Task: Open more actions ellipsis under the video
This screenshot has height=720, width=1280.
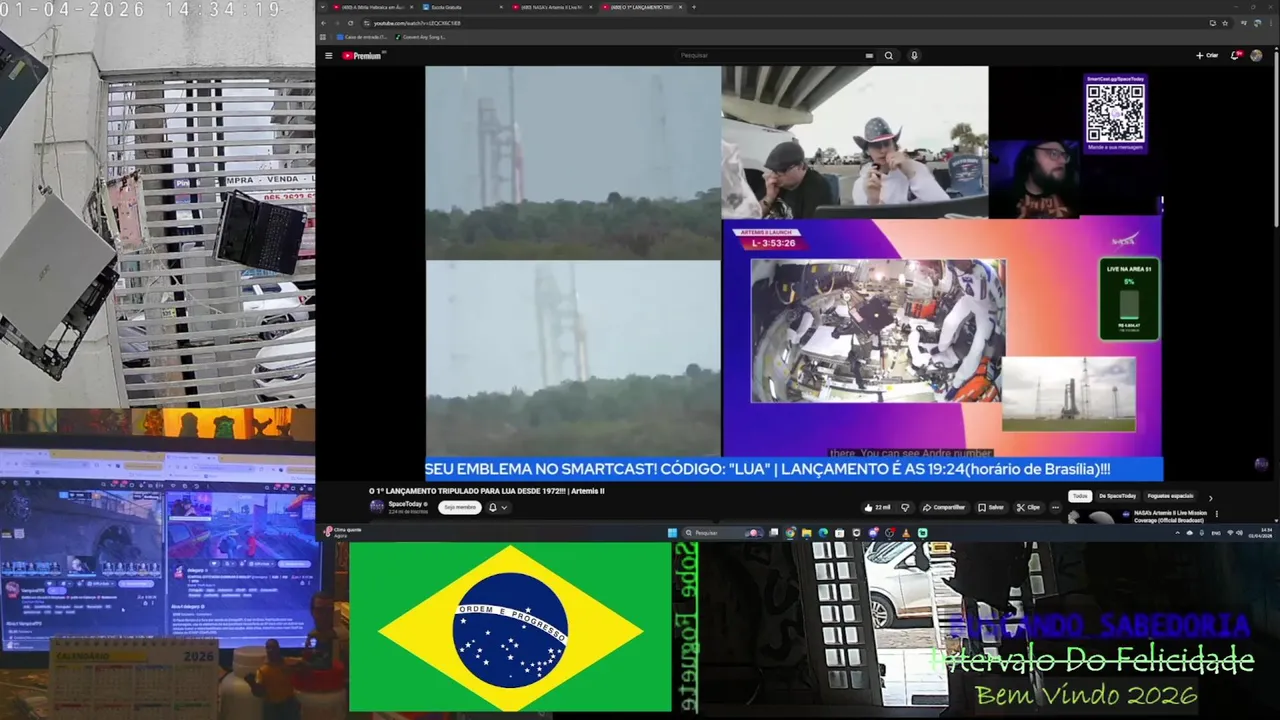Action: (x=1055, y=507)
